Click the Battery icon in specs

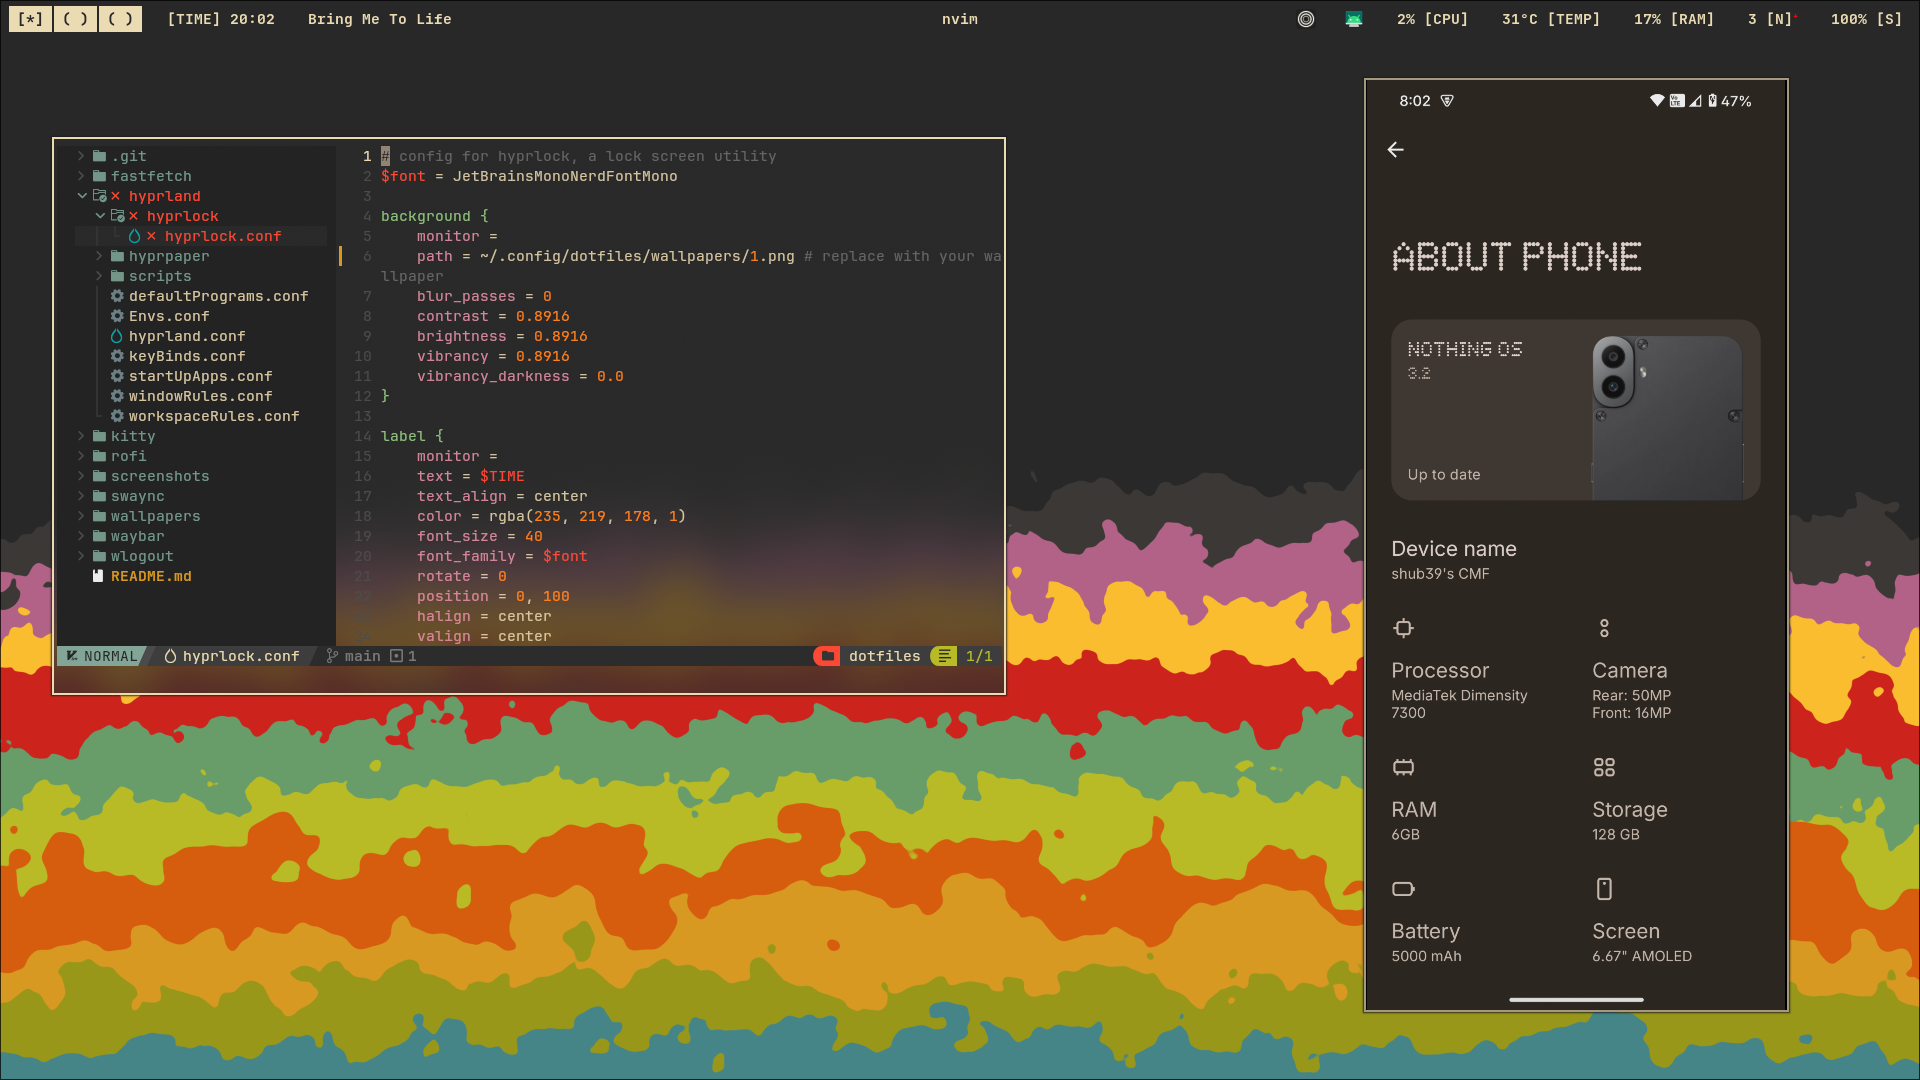pyautogui.click(x=1403, y=889)
